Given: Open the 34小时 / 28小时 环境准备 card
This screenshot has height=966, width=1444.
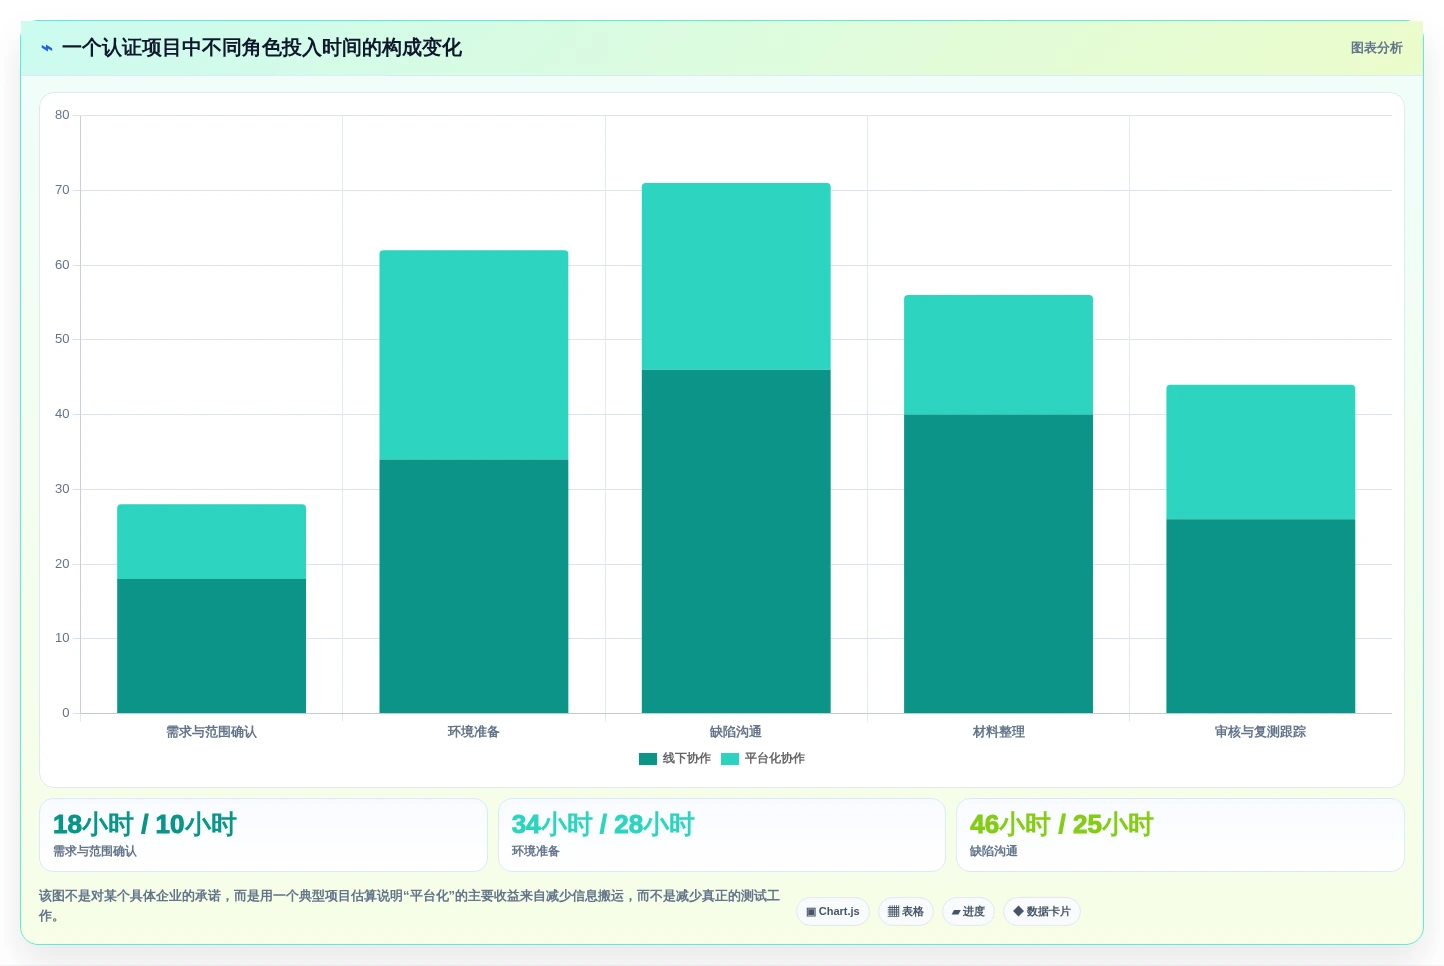Looking at the screenshot, I should [x=722, y=835].
